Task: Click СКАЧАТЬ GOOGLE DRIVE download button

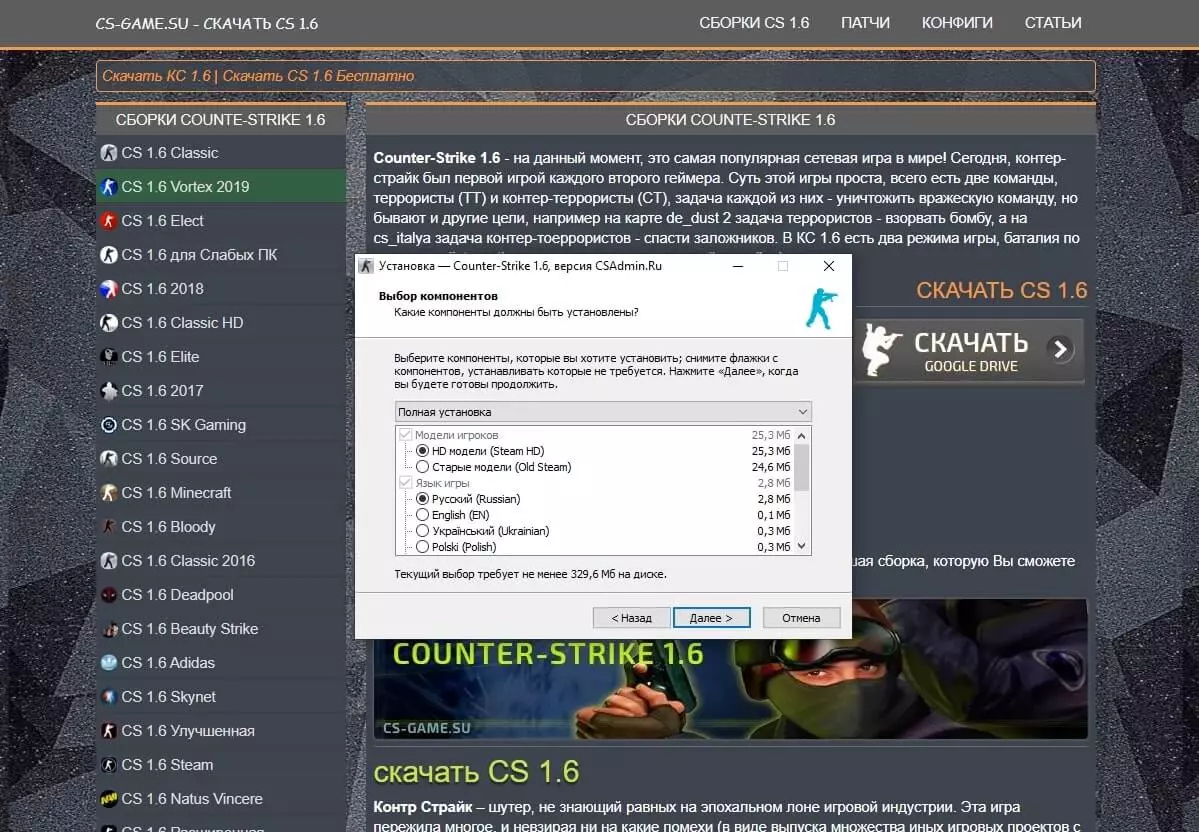Action: [x=969, y=350]
